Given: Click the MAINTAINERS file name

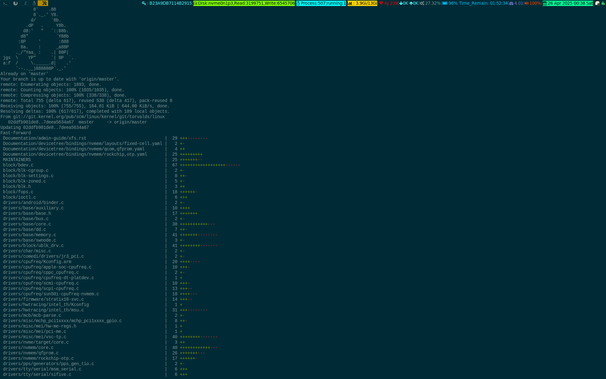Looking at the screenshot, I should [17, 160].
